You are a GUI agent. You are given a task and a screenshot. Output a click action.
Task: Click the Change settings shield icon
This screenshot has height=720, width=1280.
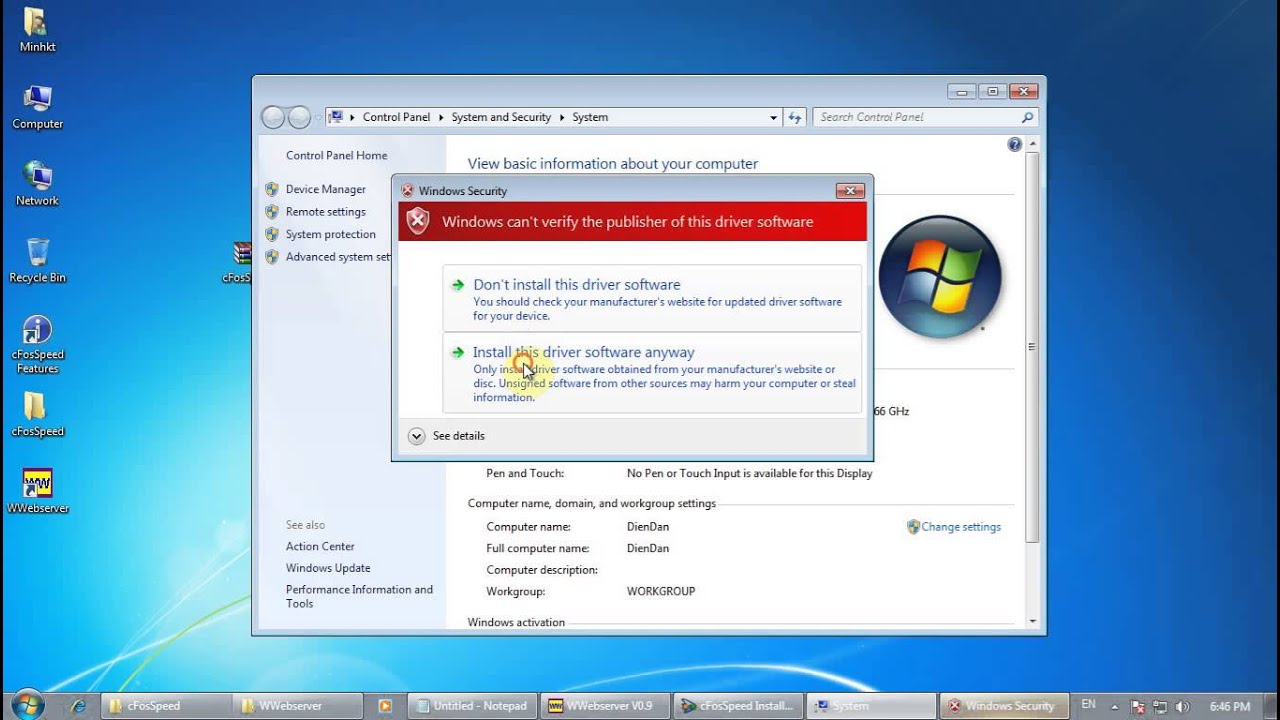tap(913, 526)
